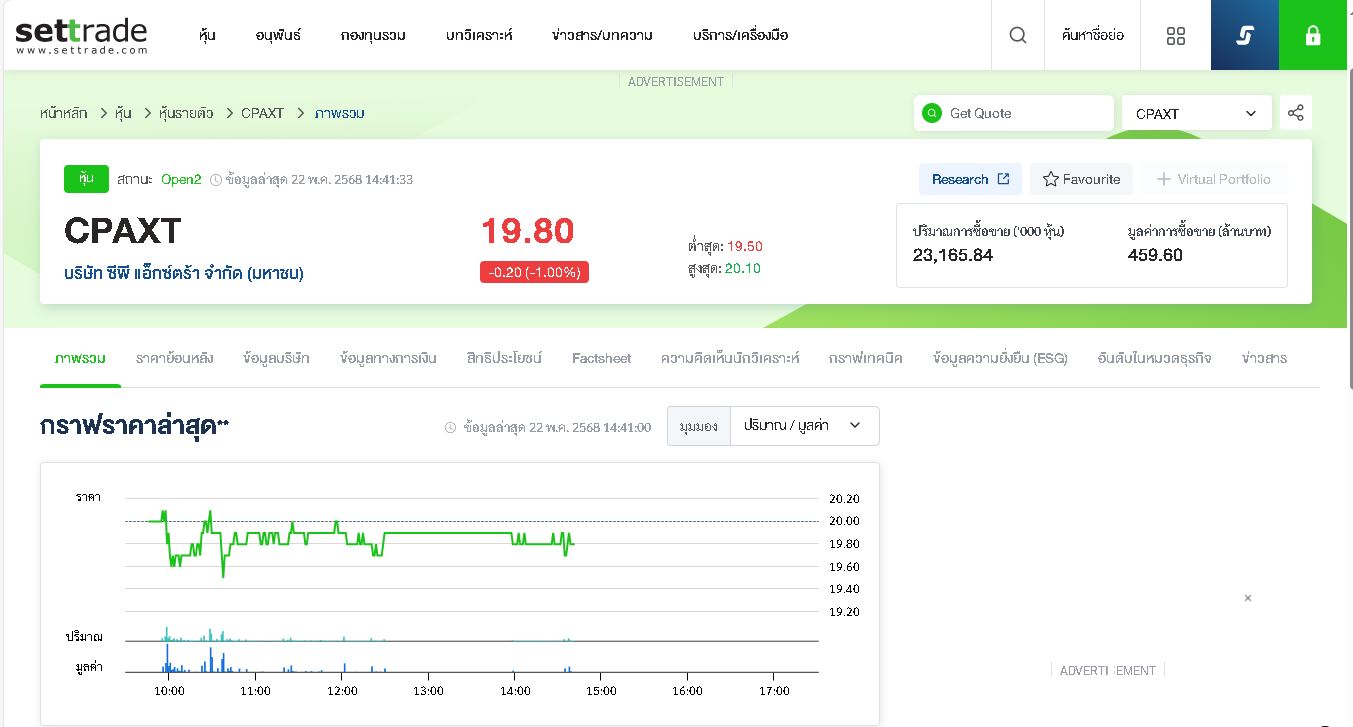Viewport: 1353px width, 727px height.
Task: Select the อันดับในหมวดธุรกิจ tab
Action: pos(1154,358)
